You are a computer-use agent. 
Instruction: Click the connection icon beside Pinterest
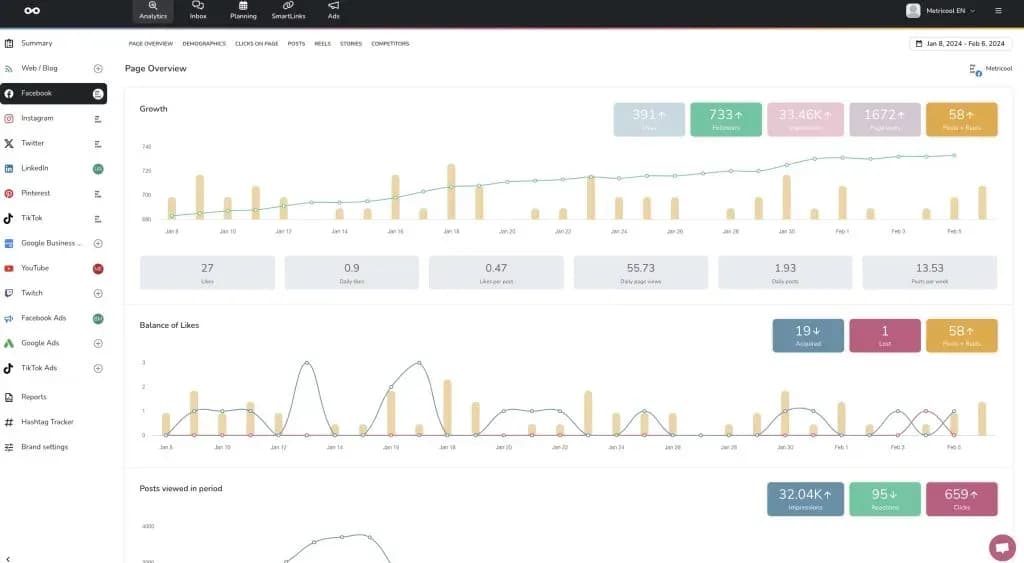click(98, 194)
